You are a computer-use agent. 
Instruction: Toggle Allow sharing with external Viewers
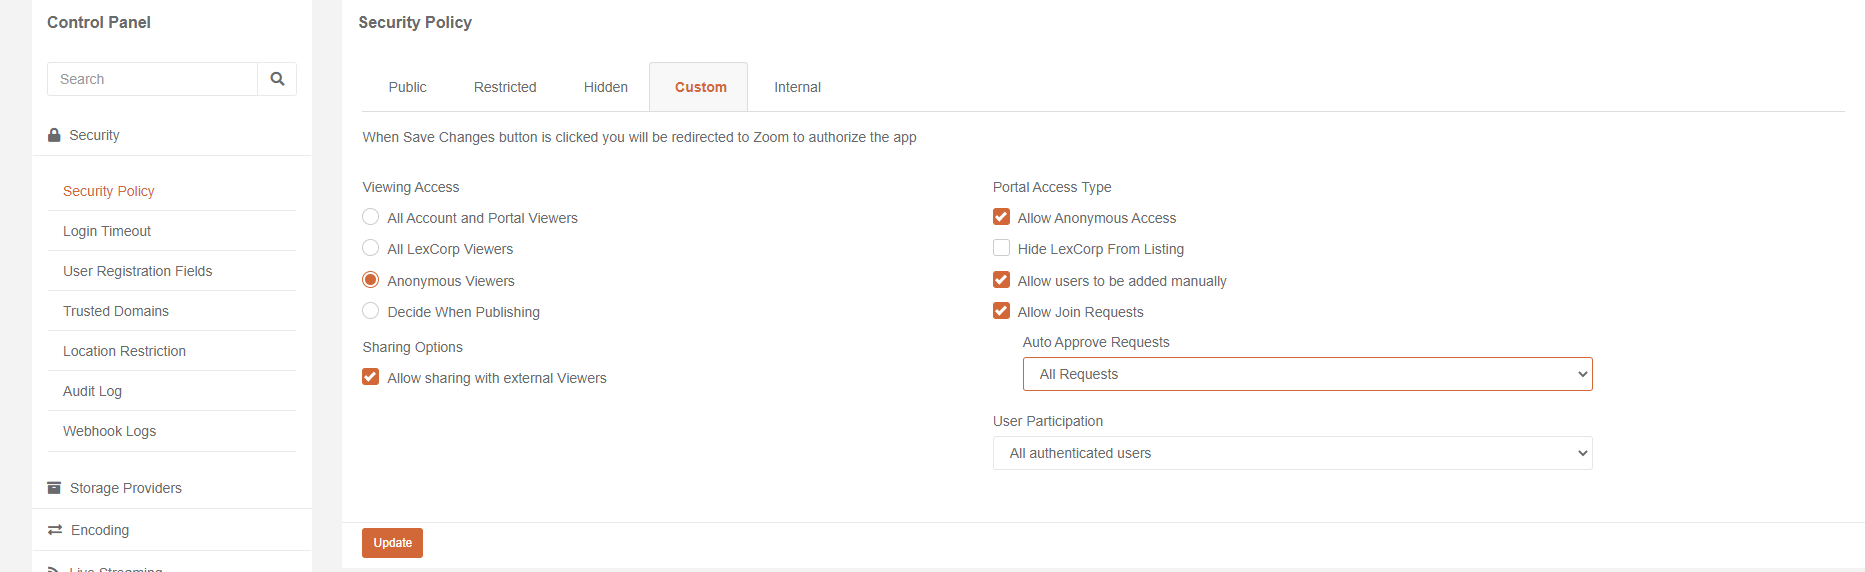(x=371, y=377)
